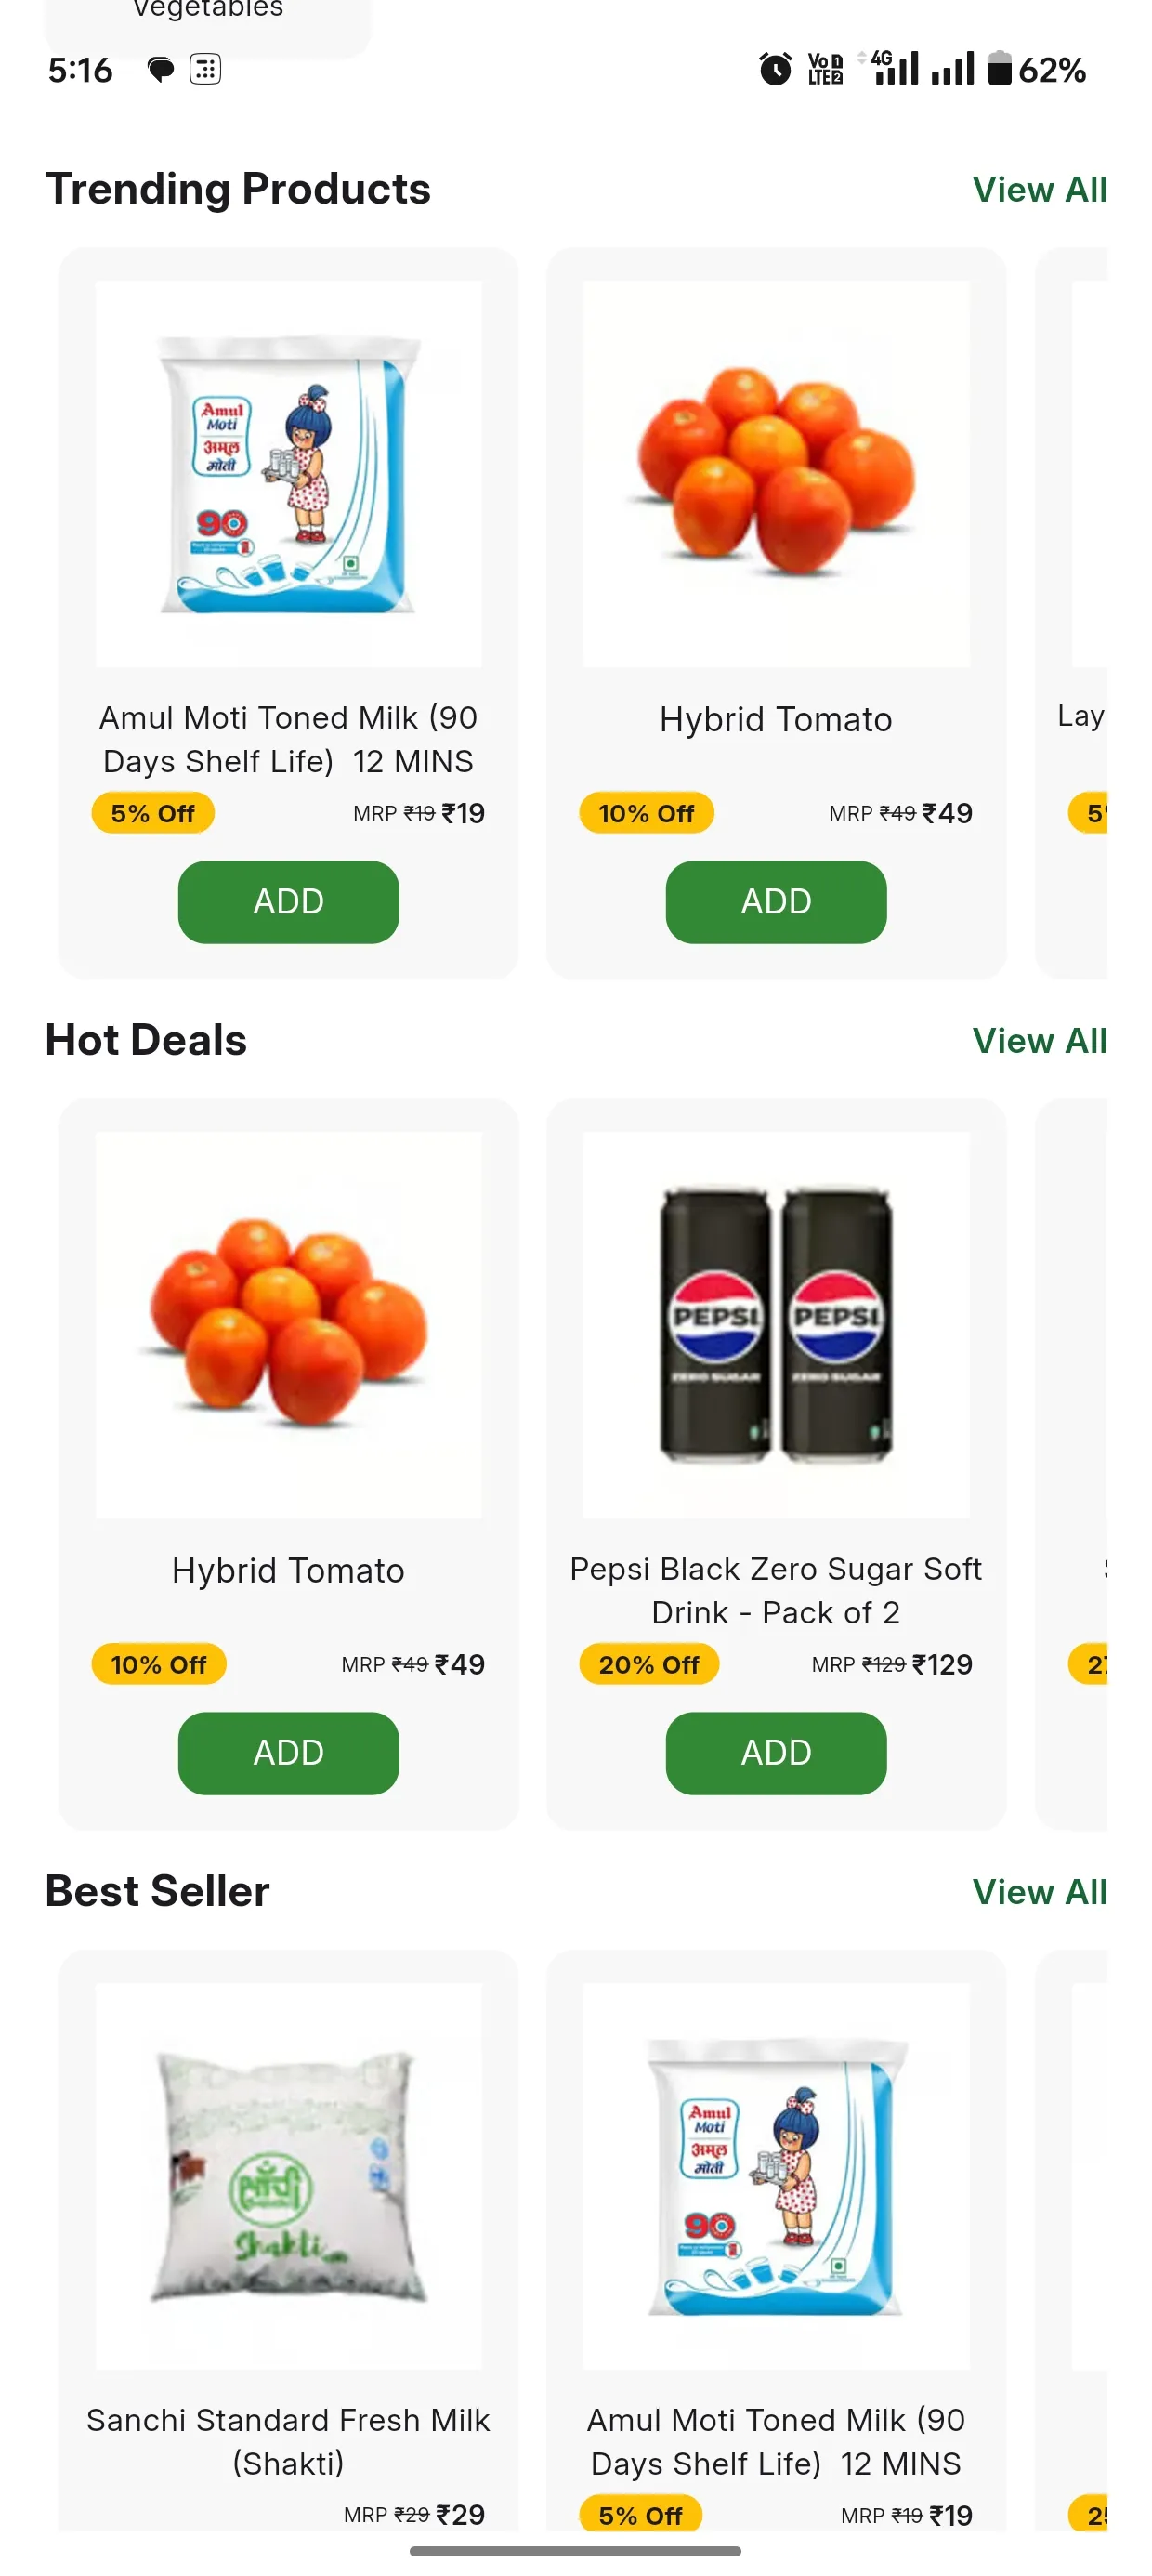Tap the chat notification icon in status bar

coord(160,70)
